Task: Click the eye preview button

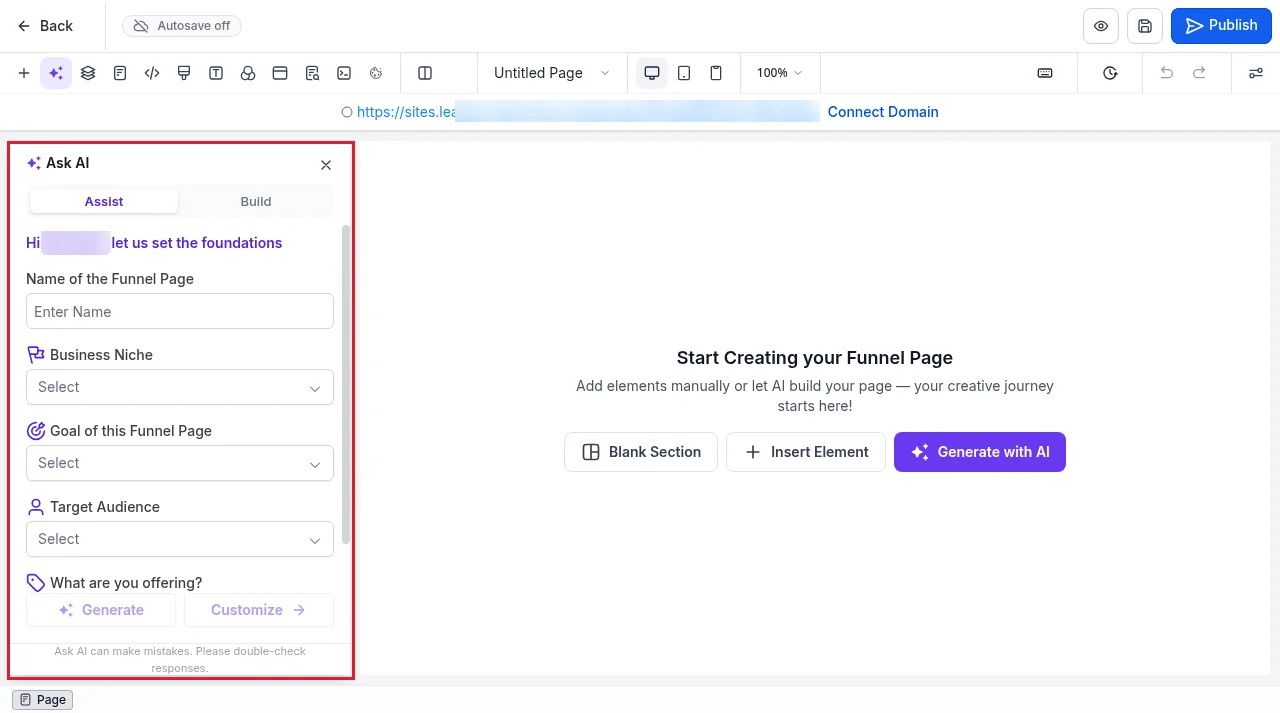Action: point(1101,26)
